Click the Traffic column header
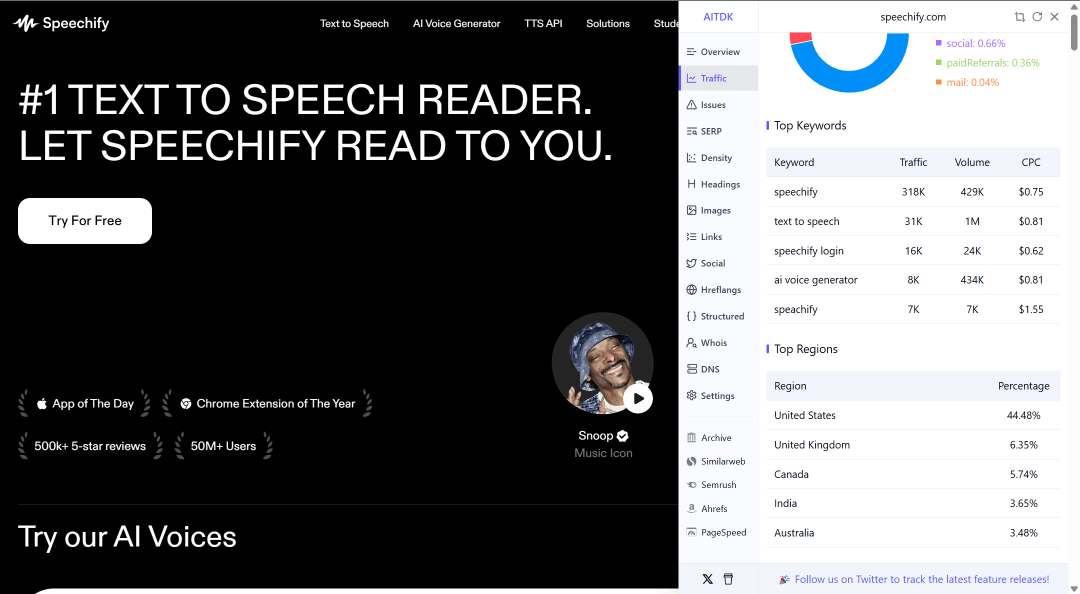 [x=913, y=162]
